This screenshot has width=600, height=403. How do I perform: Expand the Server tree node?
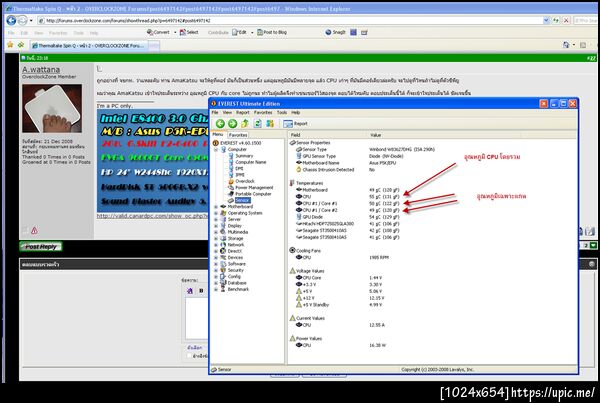pyautogui.click(x=216, y=220)
